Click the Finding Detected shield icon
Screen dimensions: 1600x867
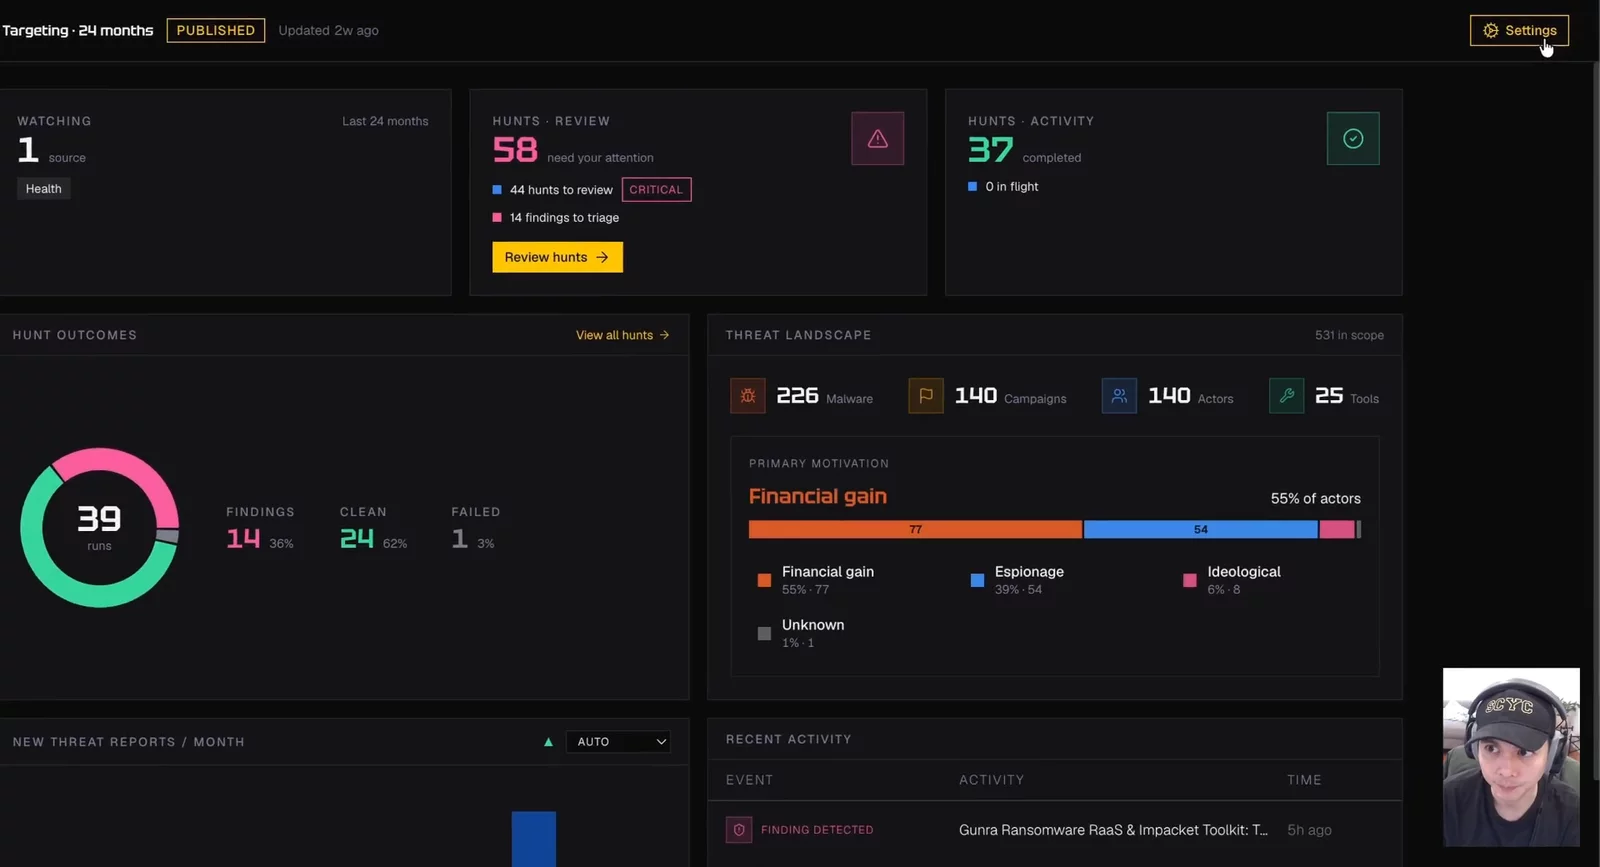[739, 830]
